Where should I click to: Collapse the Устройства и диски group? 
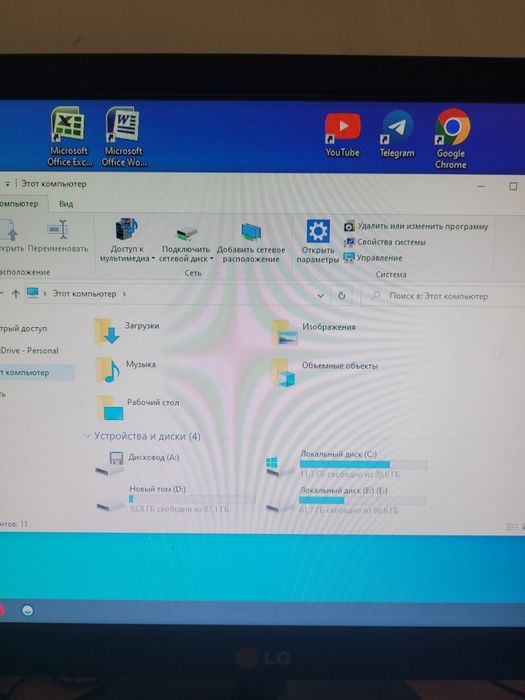[88, 436]
